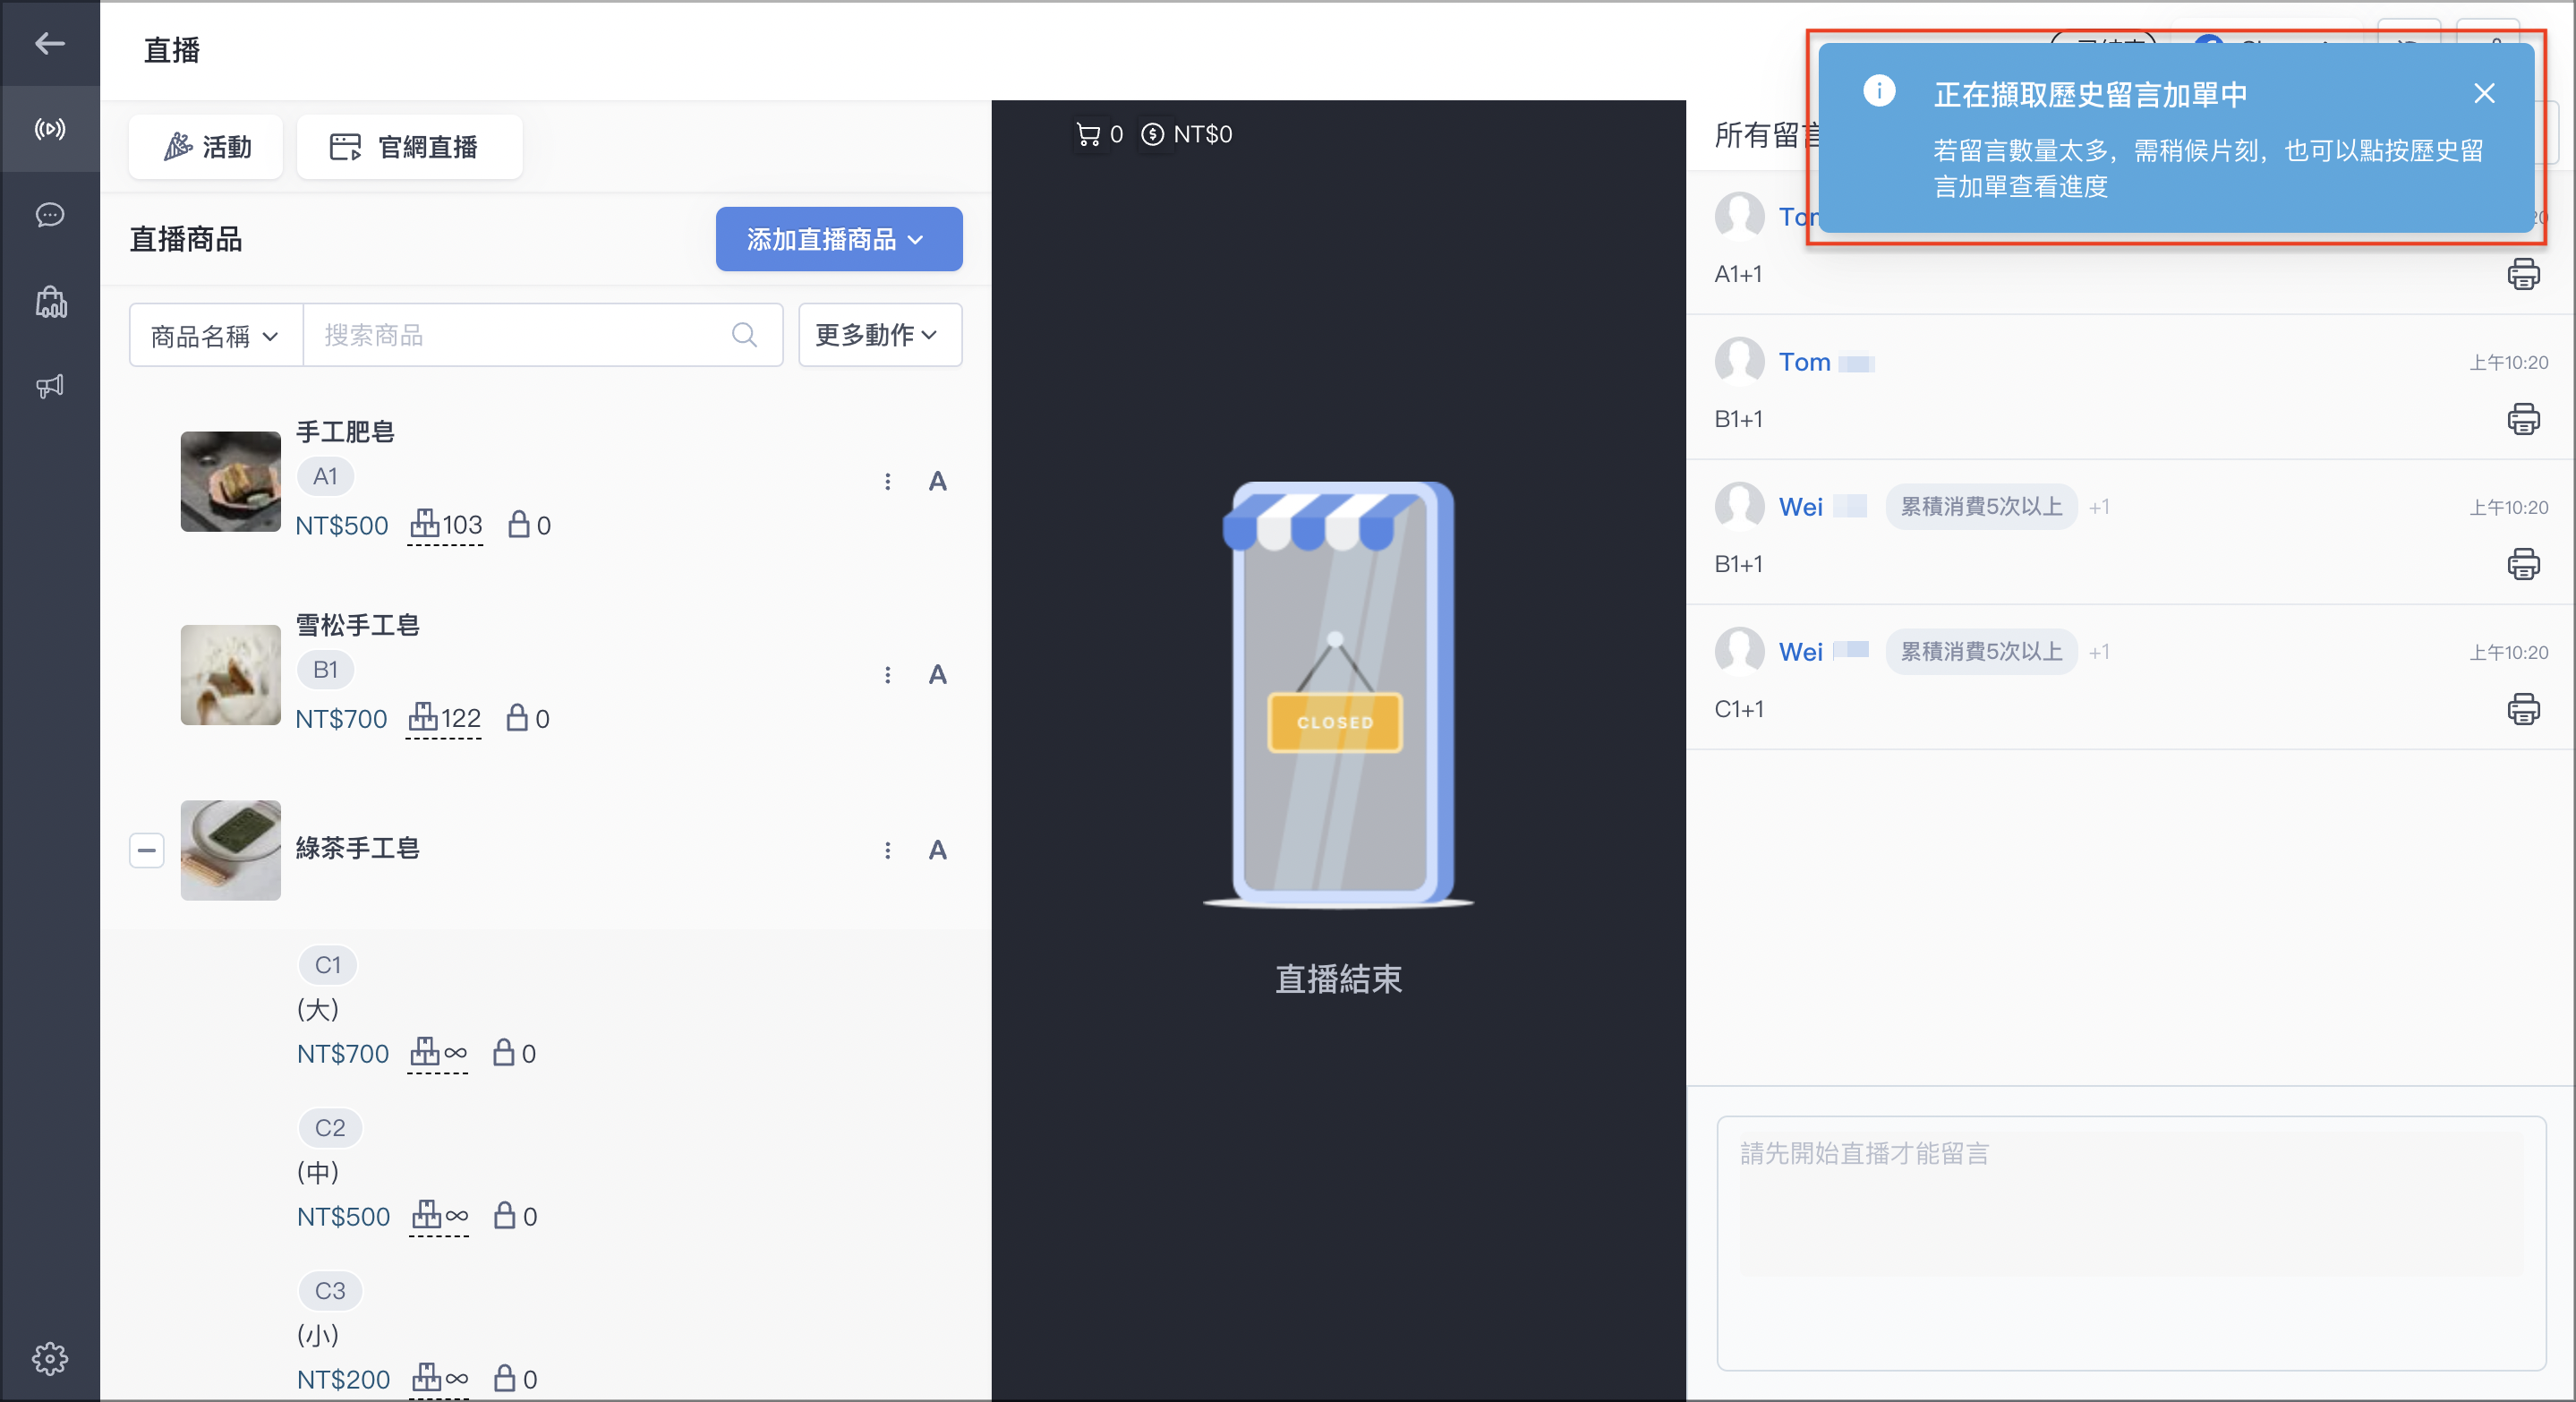2576x1402 pixels.
Task: Print the A1+1 comment
Action: tap(2523, 274)
